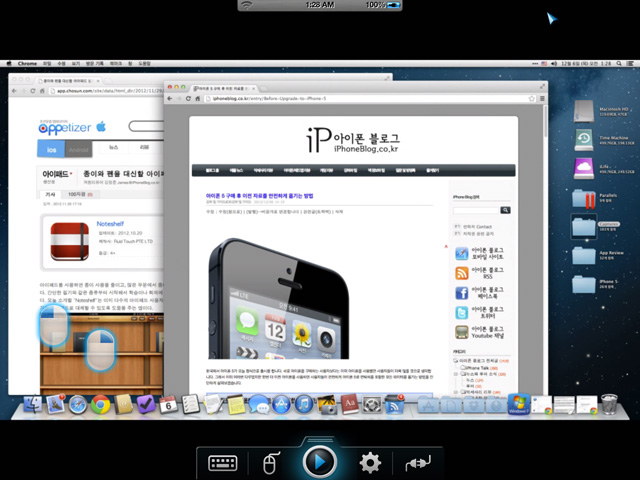This screenshot has width=640, height=480.
Task: Select the Captures folder on the desktop
Action: click(x=584, y=227)
